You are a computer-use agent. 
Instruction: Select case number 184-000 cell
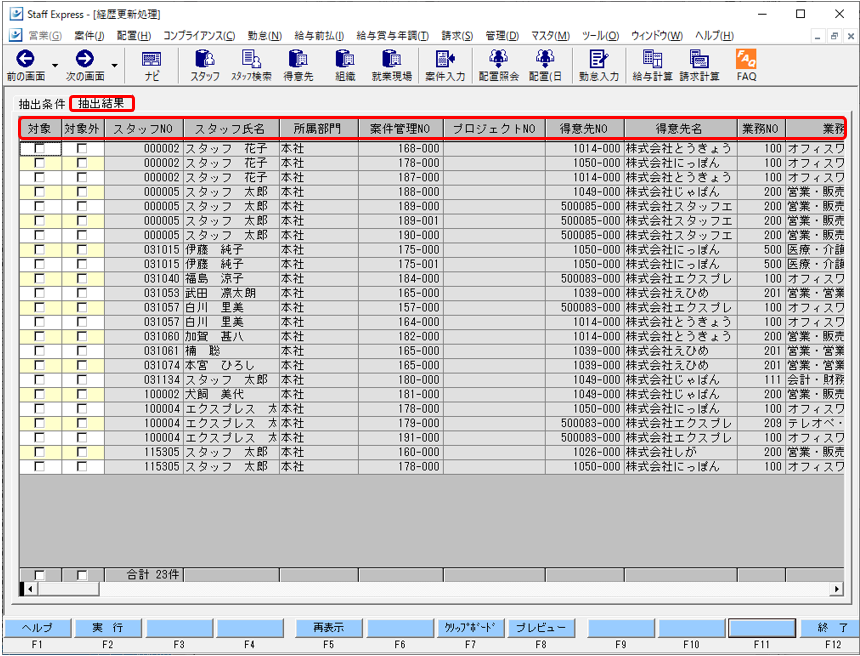coord(400,279)
